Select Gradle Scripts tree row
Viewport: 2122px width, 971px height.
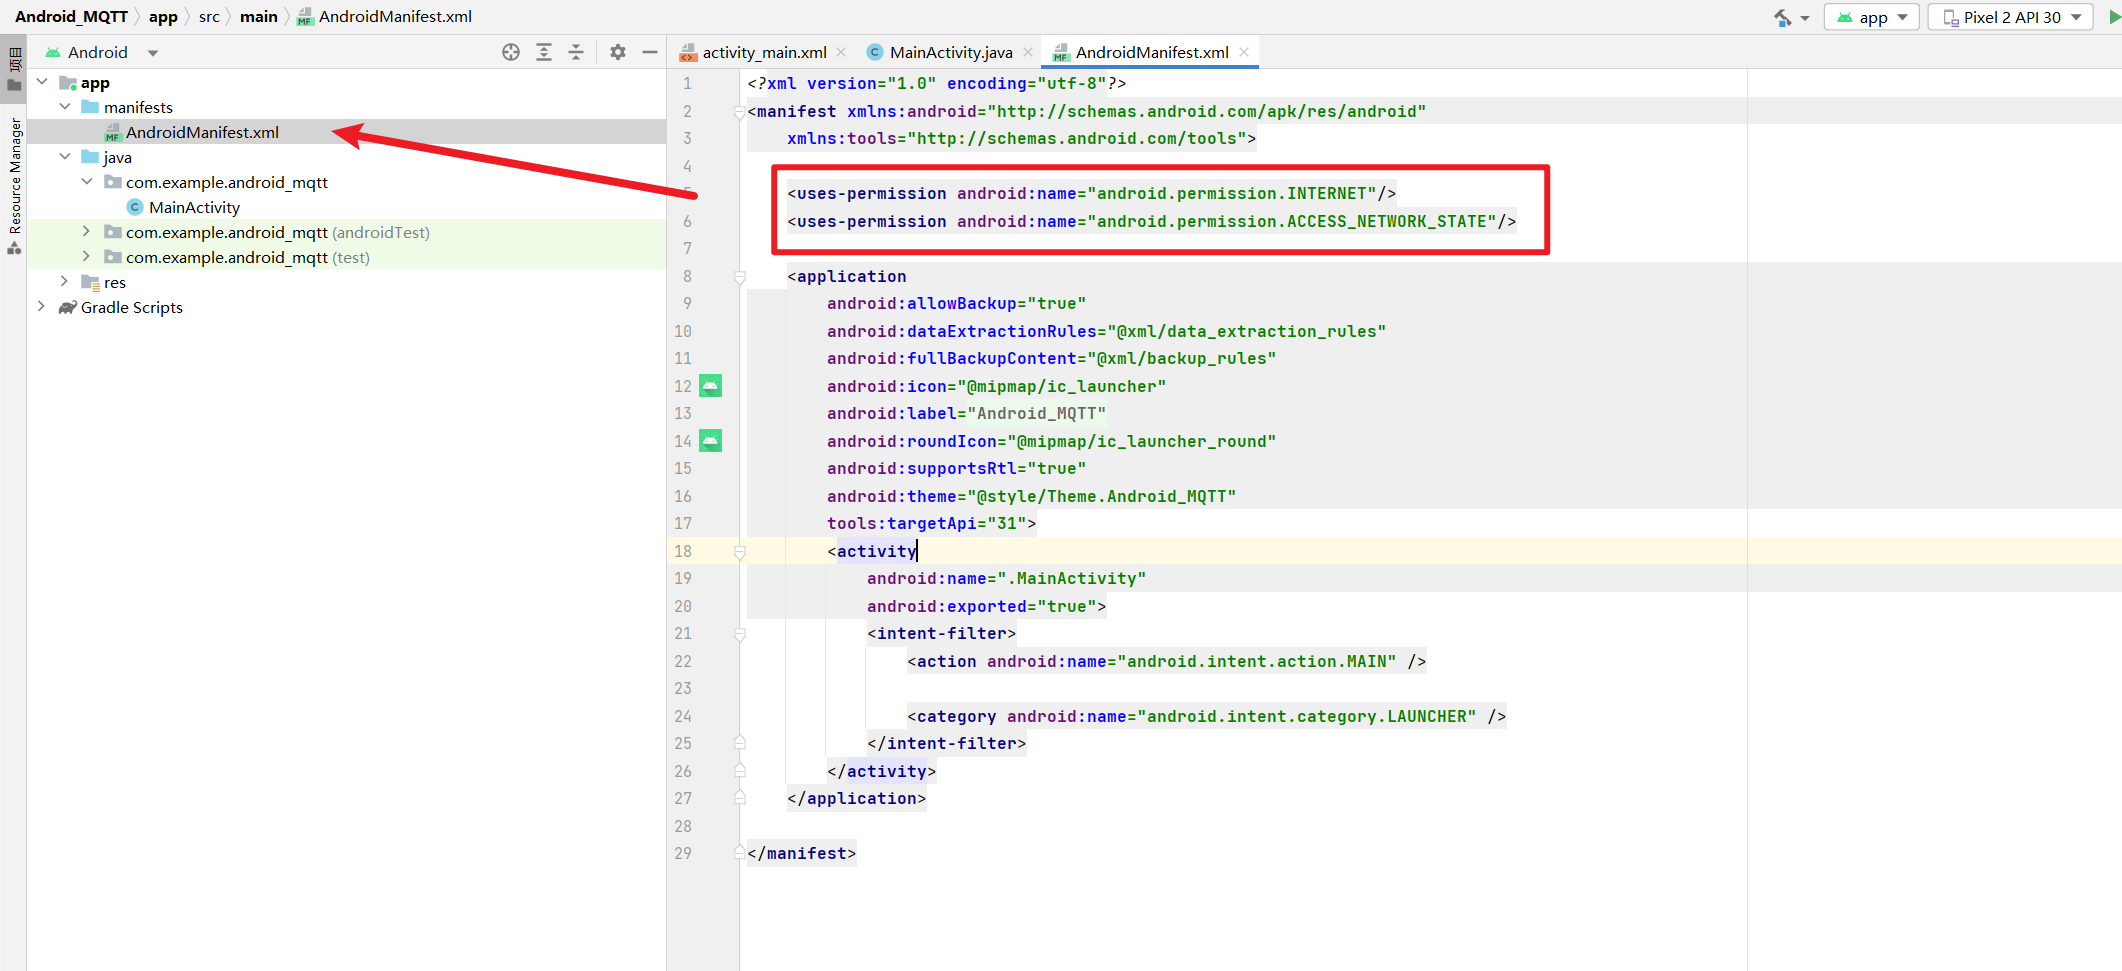click(x=346, y=307)
